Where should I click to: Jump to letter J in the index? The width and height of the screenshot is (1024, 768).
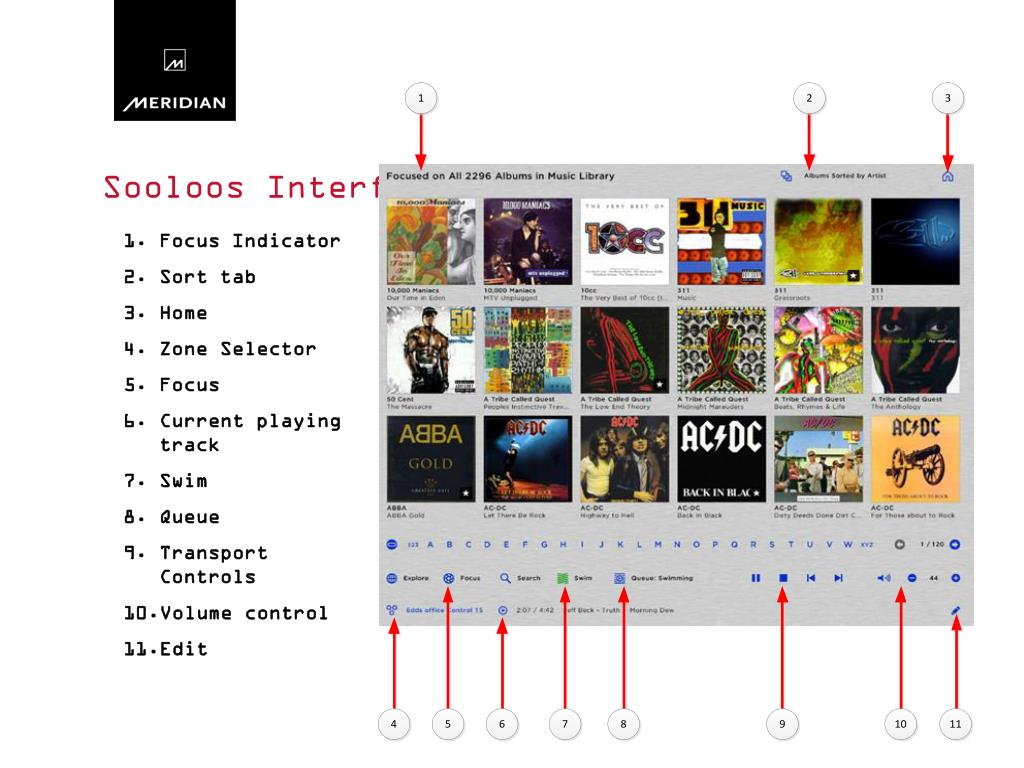601,544
